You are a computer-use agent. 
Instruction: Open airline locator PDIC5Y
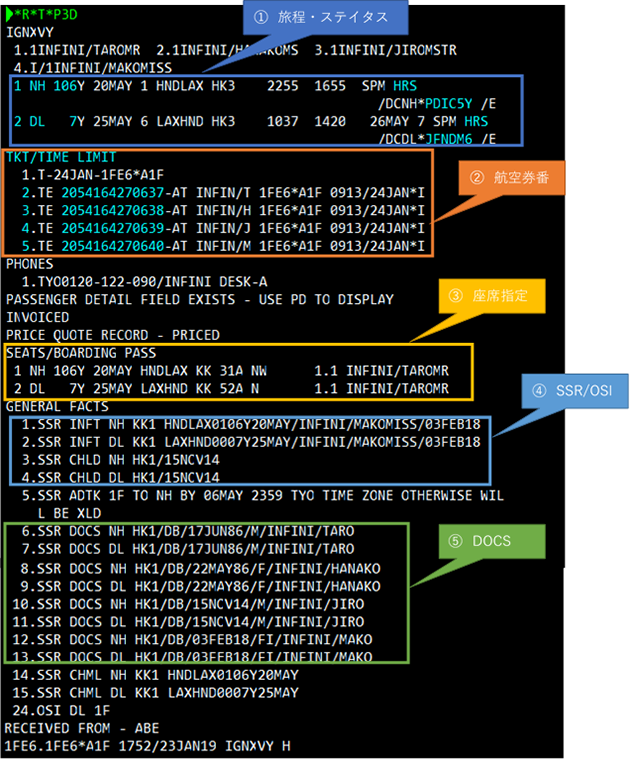(x=449, y=104)
